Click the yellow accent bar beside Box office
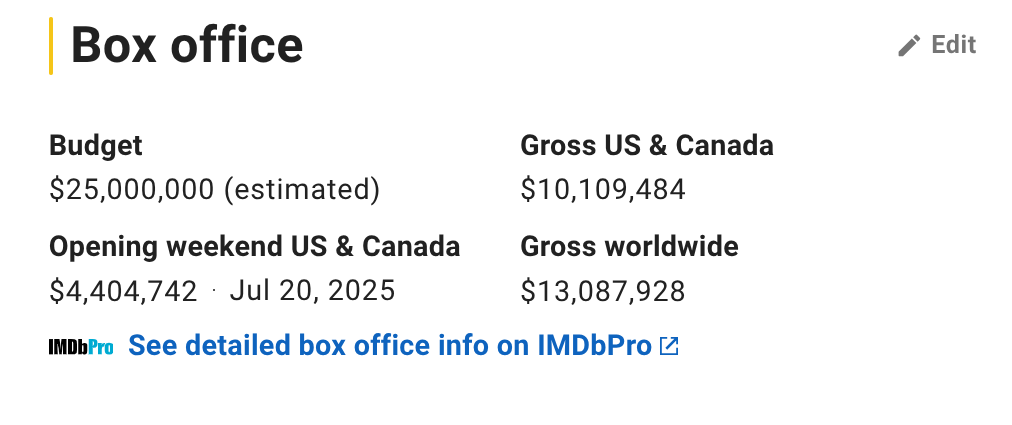Screen dimensions: 1012x425 pyautogui.click(x=51, y=46)
